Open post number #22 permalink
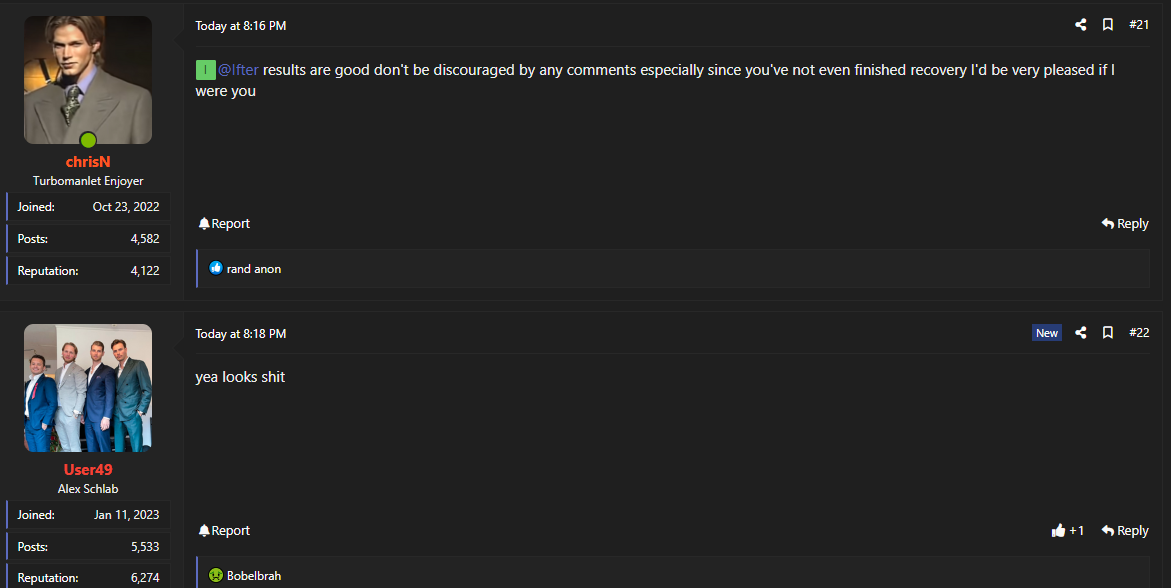Viewport: 1171px width, 588px height. pyautogui.click(x=1139, y=333)
